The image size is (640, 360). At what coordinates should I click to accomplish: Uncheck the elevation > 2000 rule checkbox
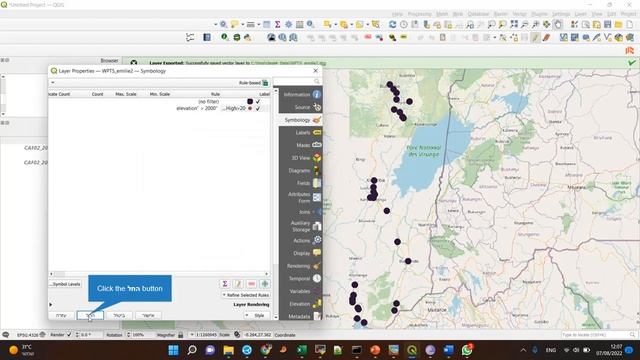click(258, 108)
